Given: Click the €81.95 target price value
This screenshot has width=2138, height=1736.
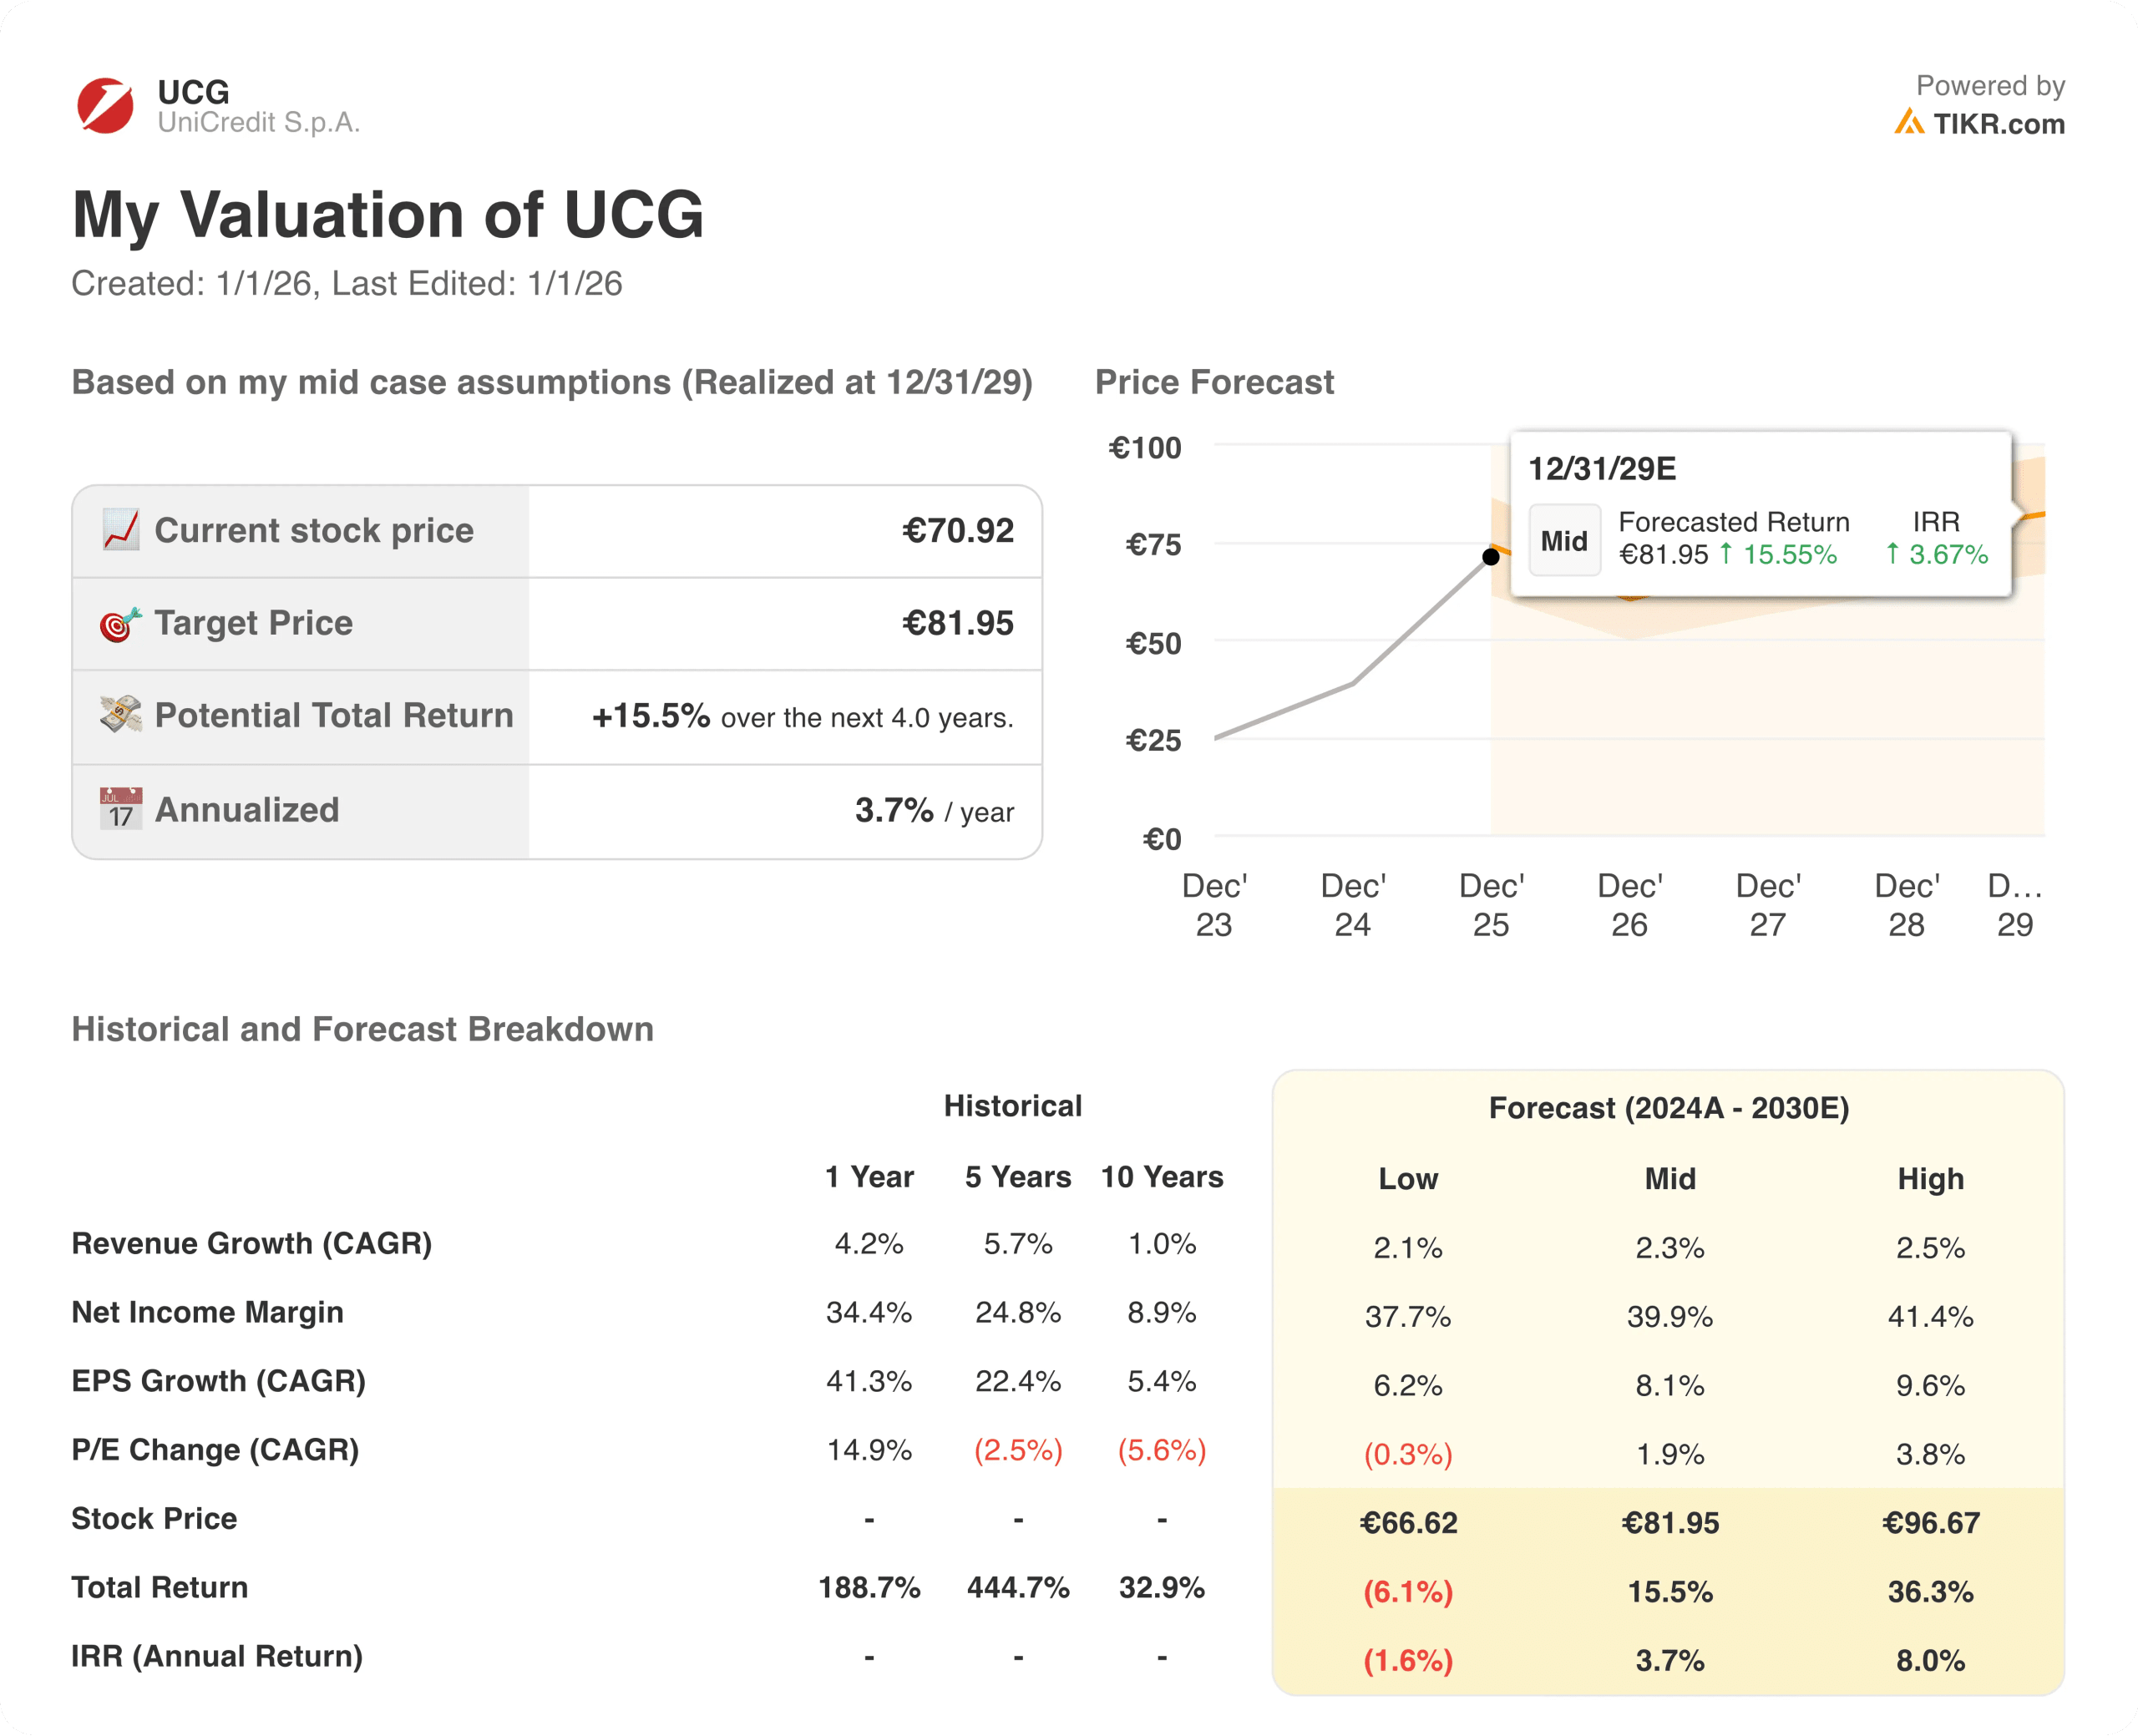Looking at the screenshot, I should point(957,623).
